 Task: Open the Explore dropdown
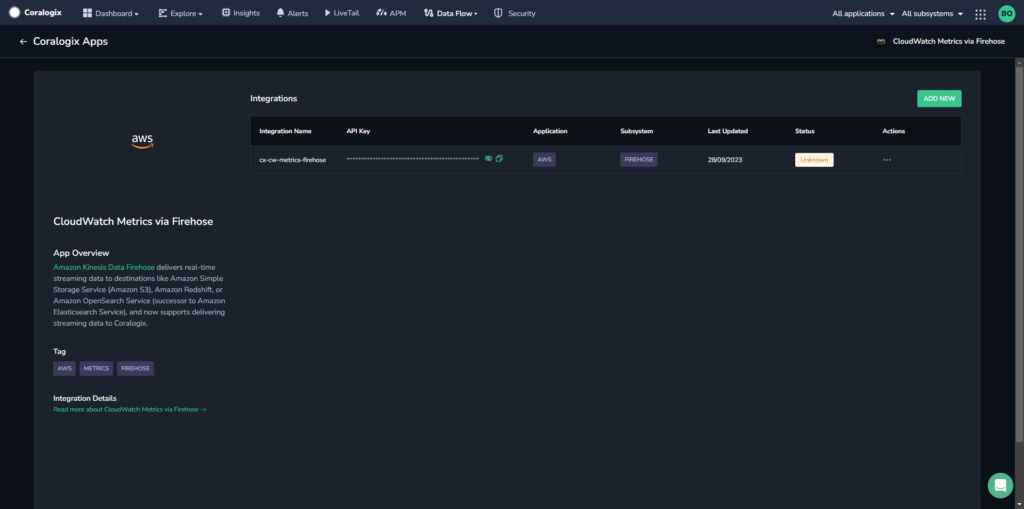pyautogui.click(x=180, y=13)
